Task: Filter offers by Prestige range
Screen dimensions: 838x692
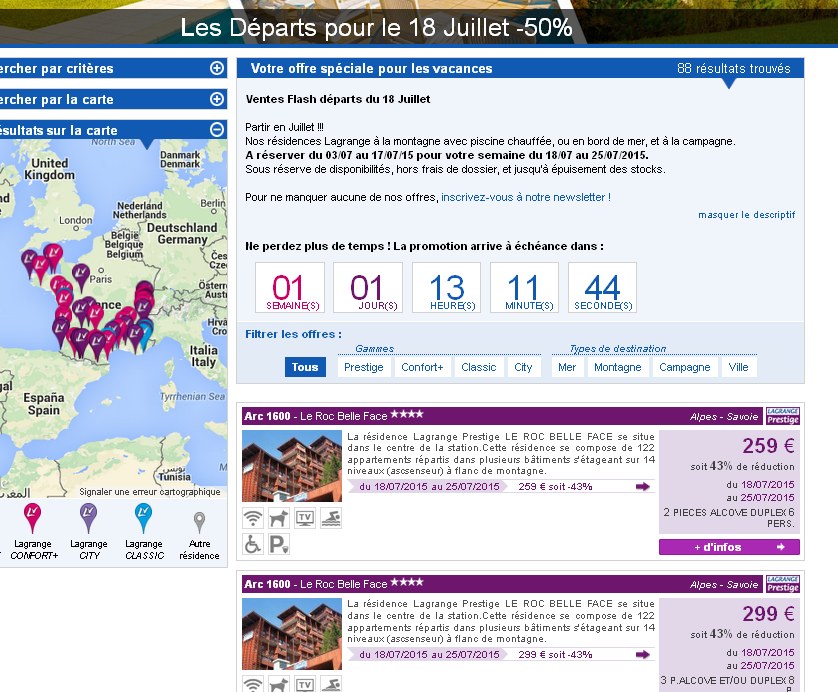Action: coord(363,367)
